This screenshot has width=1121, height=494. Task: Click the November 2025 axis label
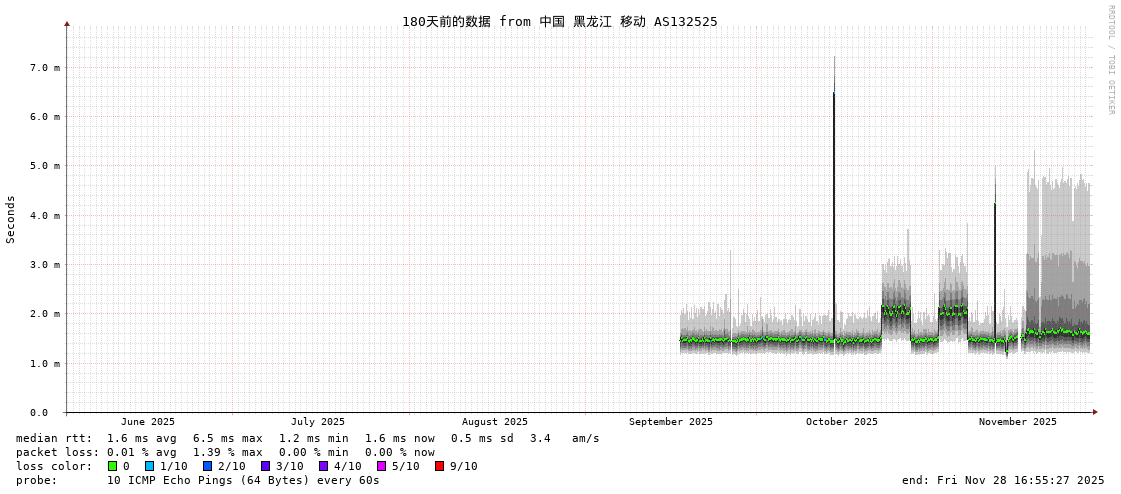pyautogui.click(x=1017, y=422)
